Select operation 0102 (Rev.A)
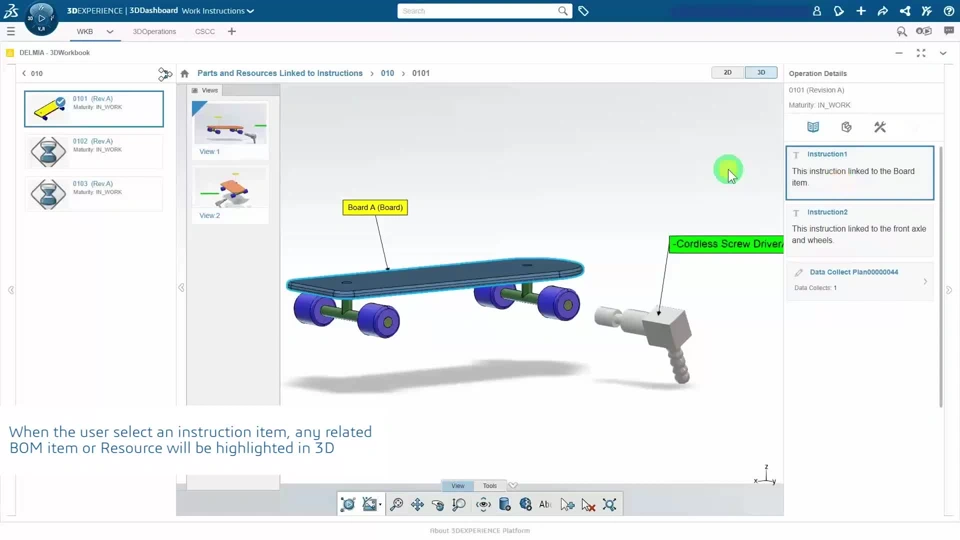This screenshot has width=960, height=540. [94, 151]
